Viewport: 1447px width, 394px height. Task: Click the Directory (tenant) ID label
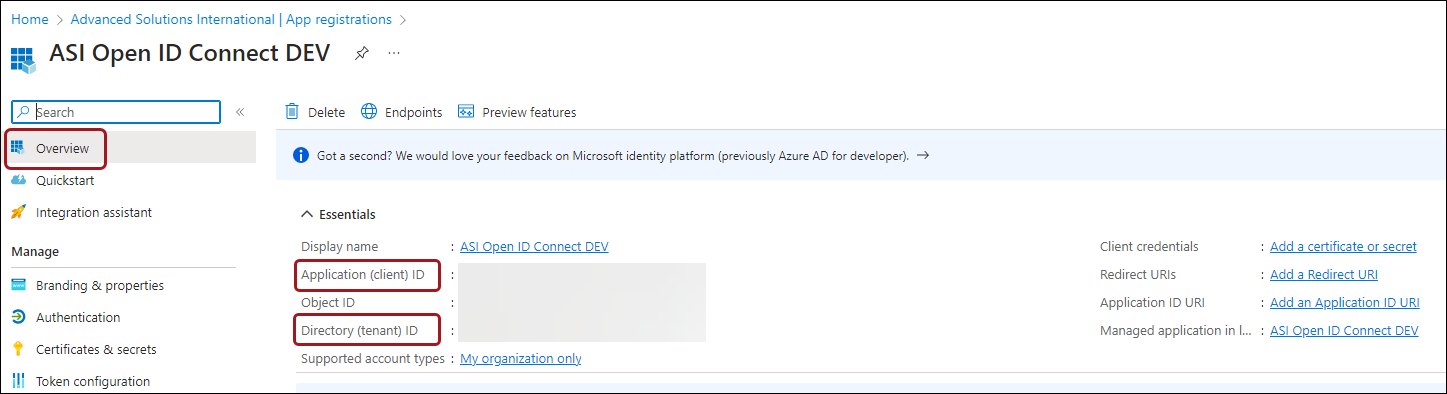(359, 330)
